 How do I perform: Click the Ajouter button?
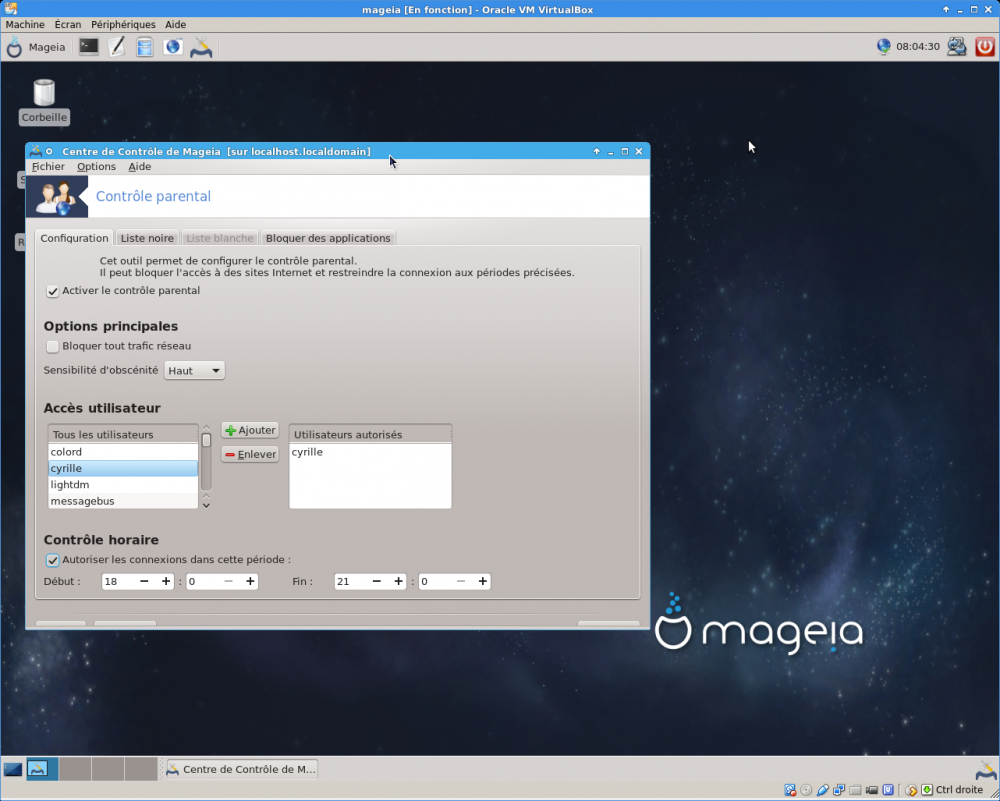pos(250,430)
